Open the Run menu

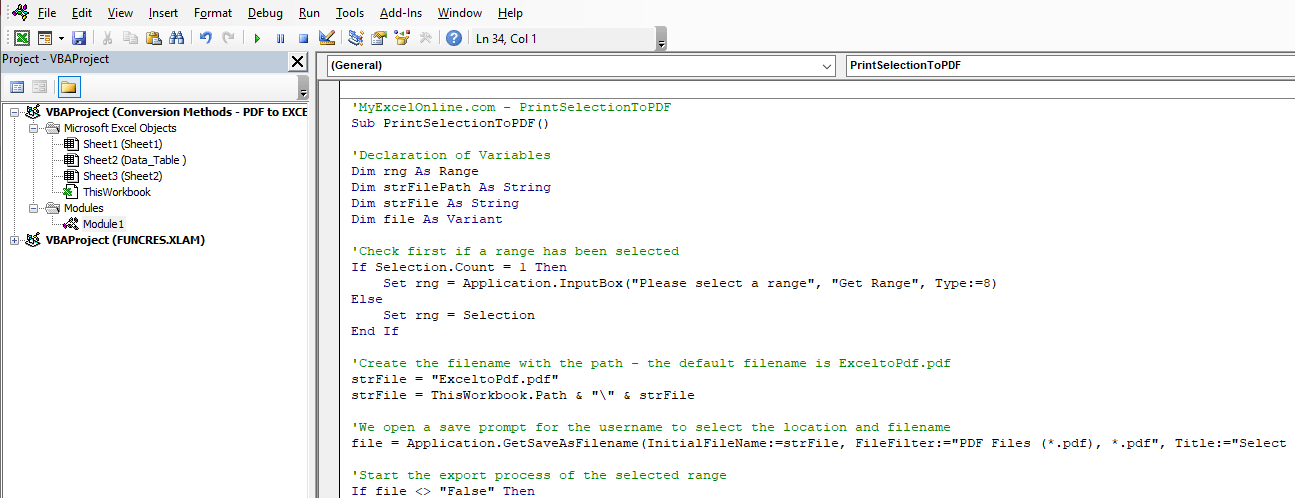[310, 13]
